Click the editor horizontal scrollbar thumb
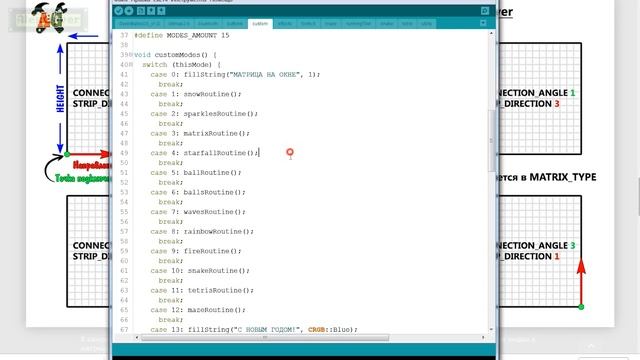Viewport: 640px width, 360px height. pos(265,338)
